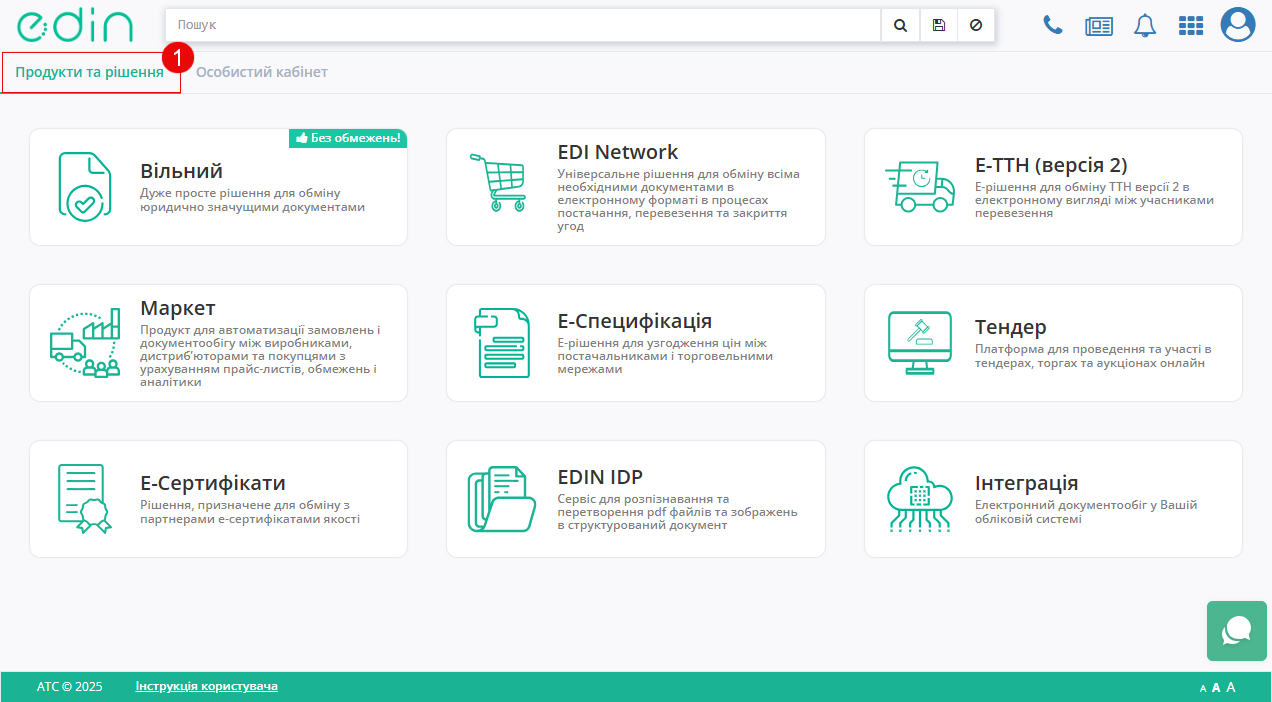1272x702 pixels.
Task: Switch to Продукти та рішення tab
Action: [90, 72]
